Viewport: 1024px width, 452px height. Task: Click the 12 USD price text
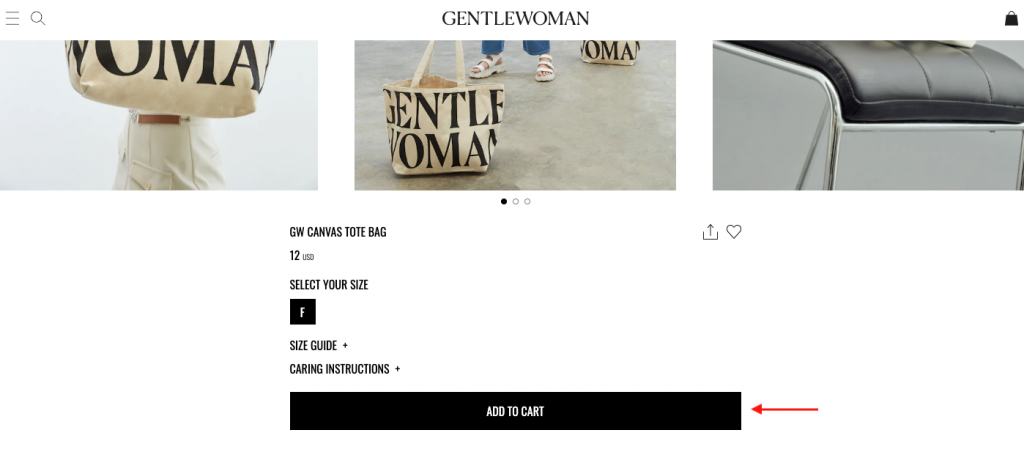(301, 255)
